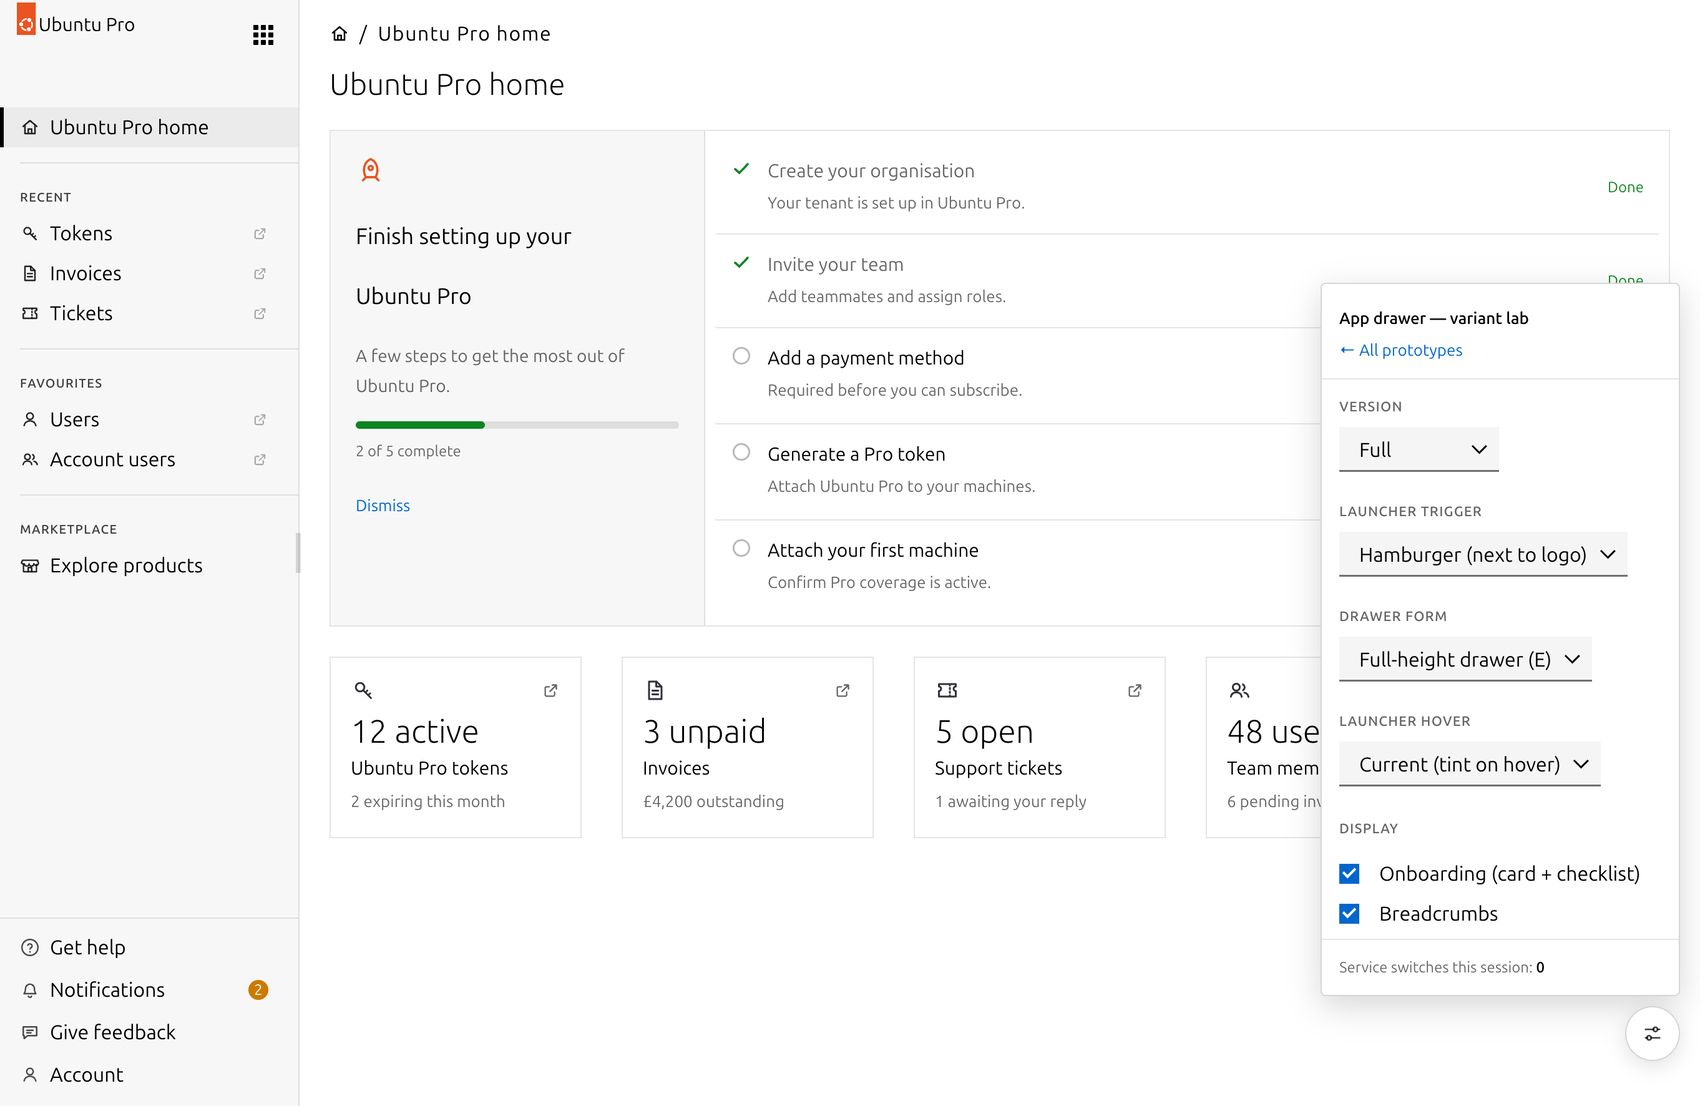Open Account in sidebar footer

coord(150,1075)
